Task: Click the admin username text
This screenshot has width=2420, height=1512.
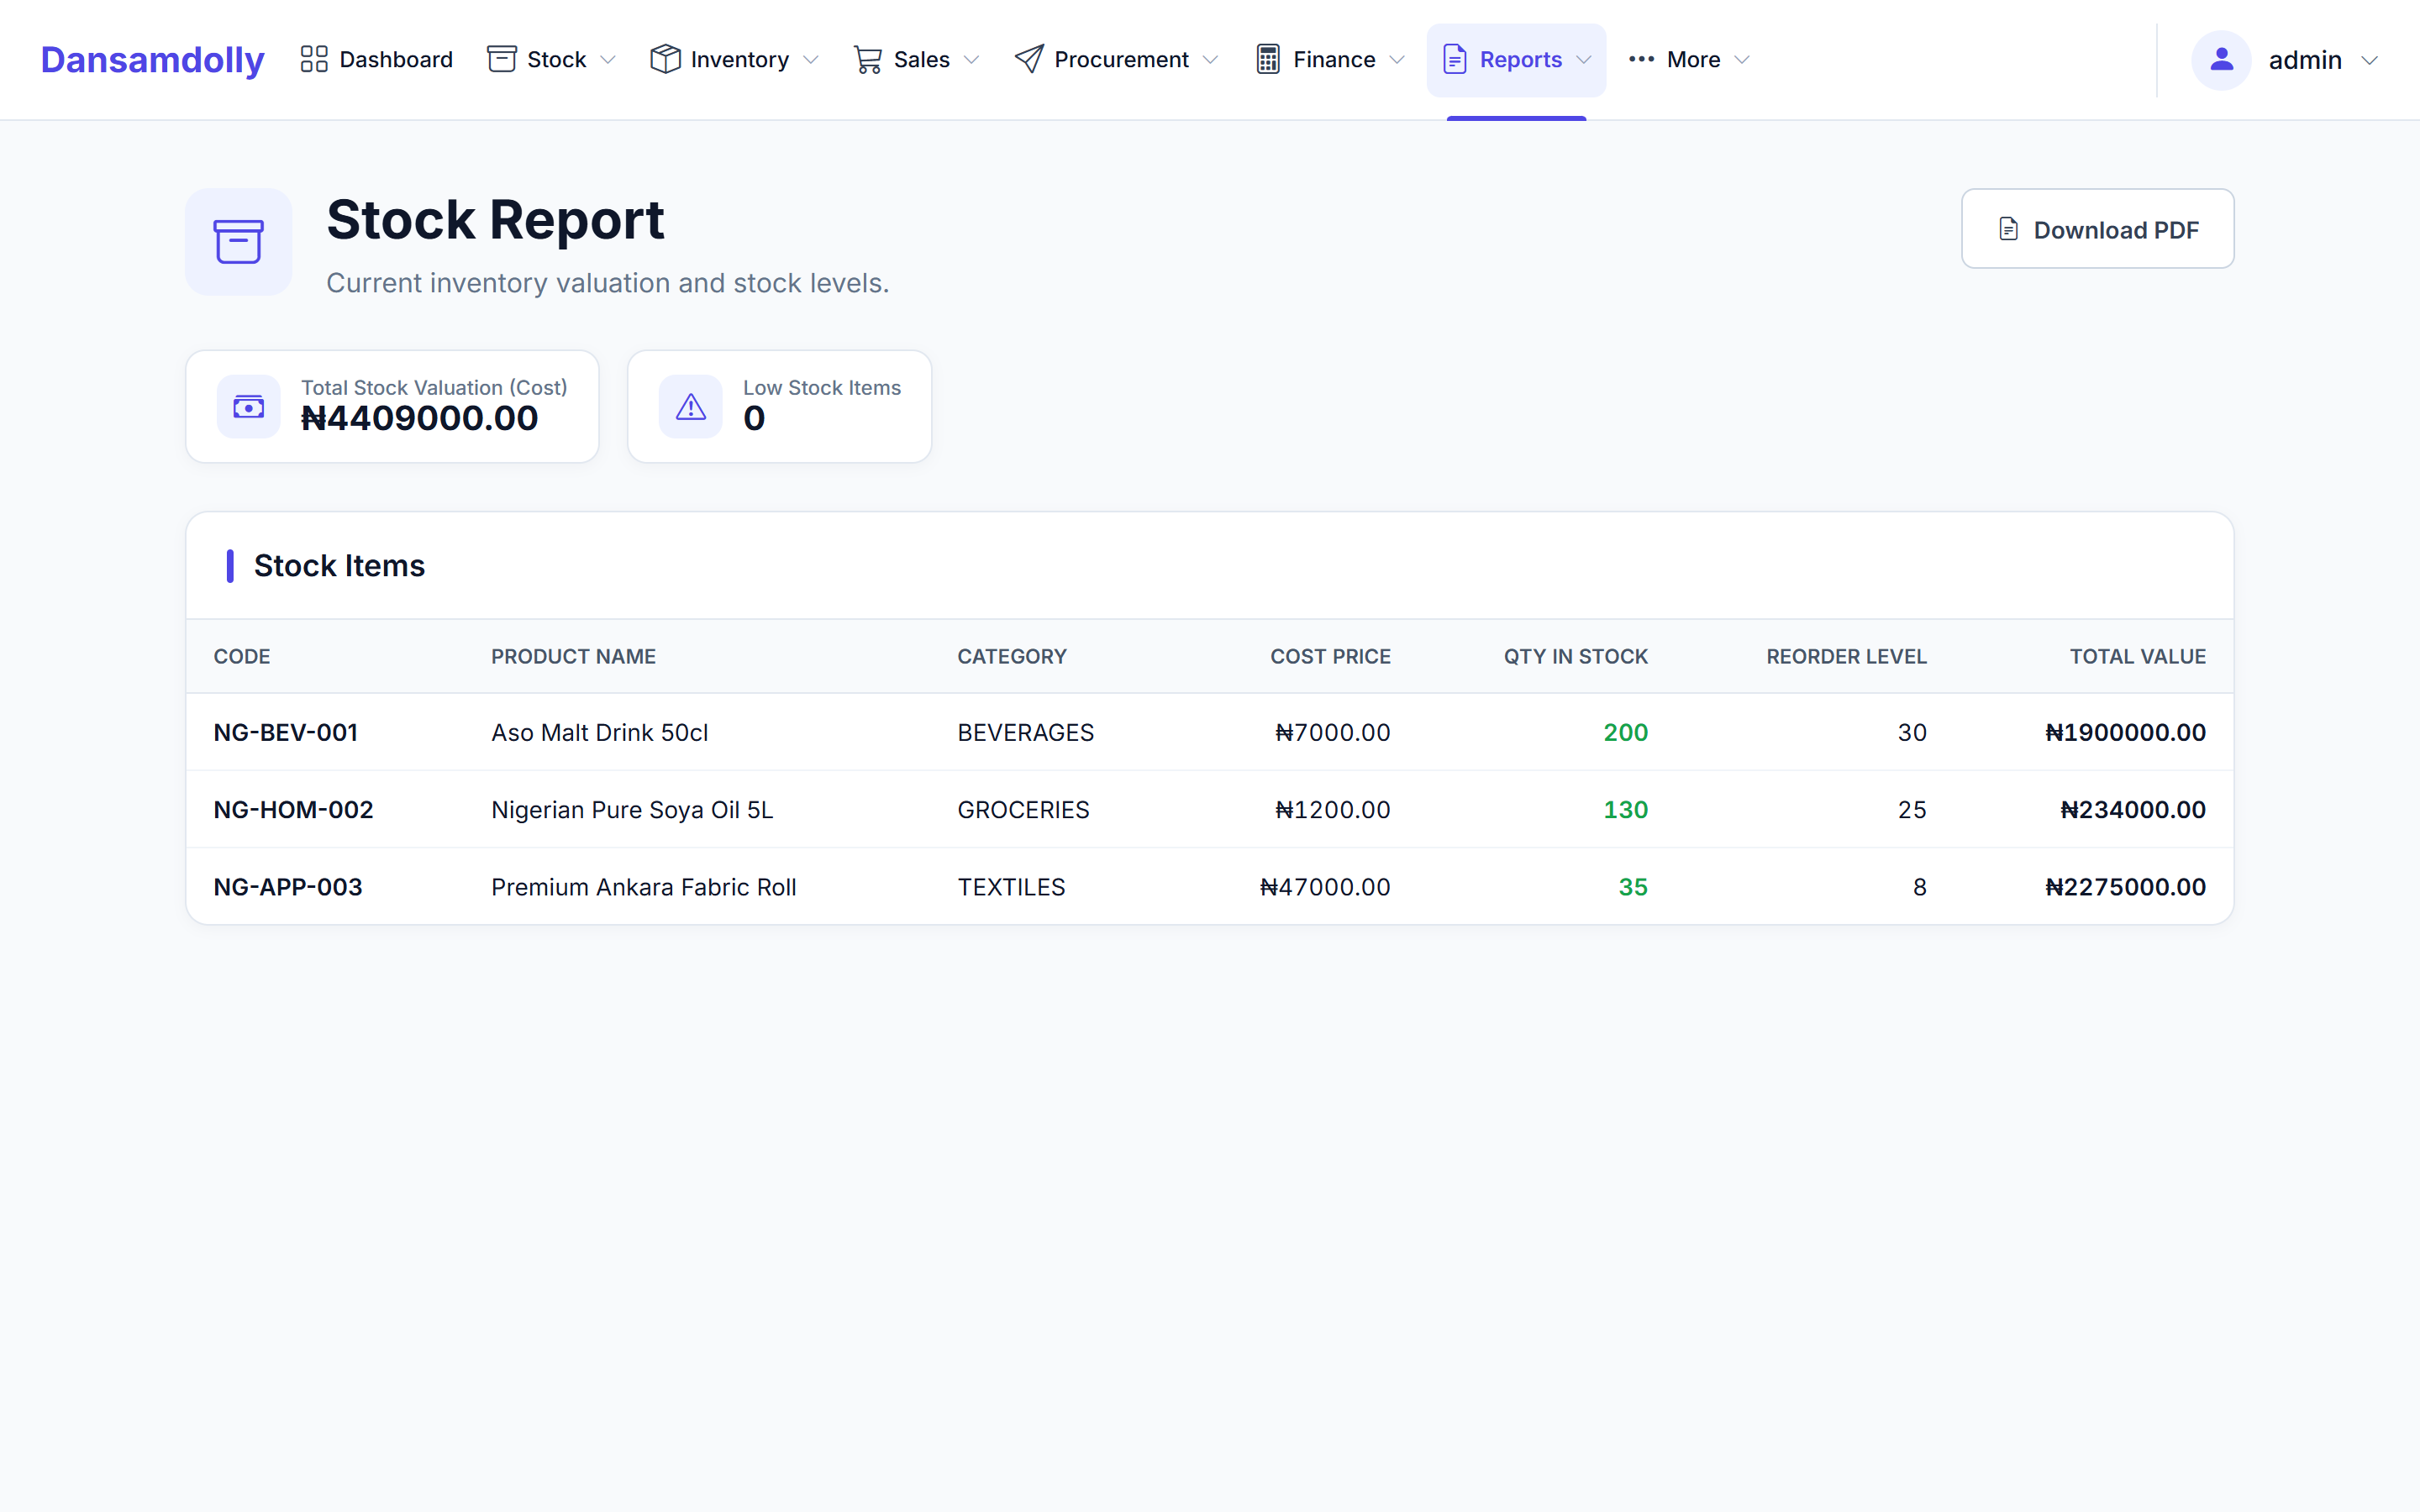Action: (2305, 60)
